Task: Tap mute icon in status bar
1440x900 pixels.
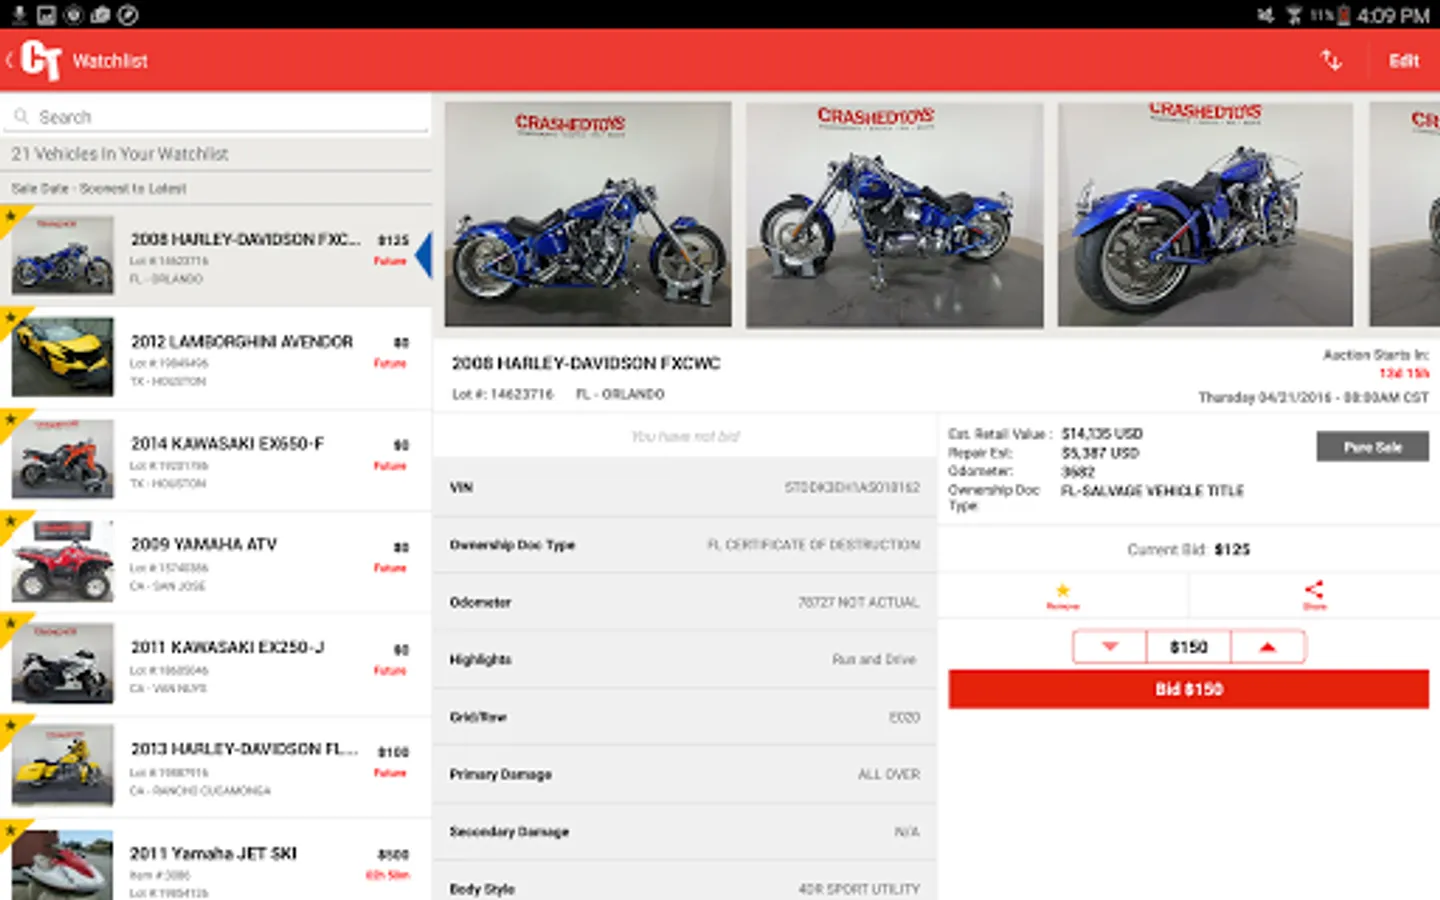Action: (1265, 15)
